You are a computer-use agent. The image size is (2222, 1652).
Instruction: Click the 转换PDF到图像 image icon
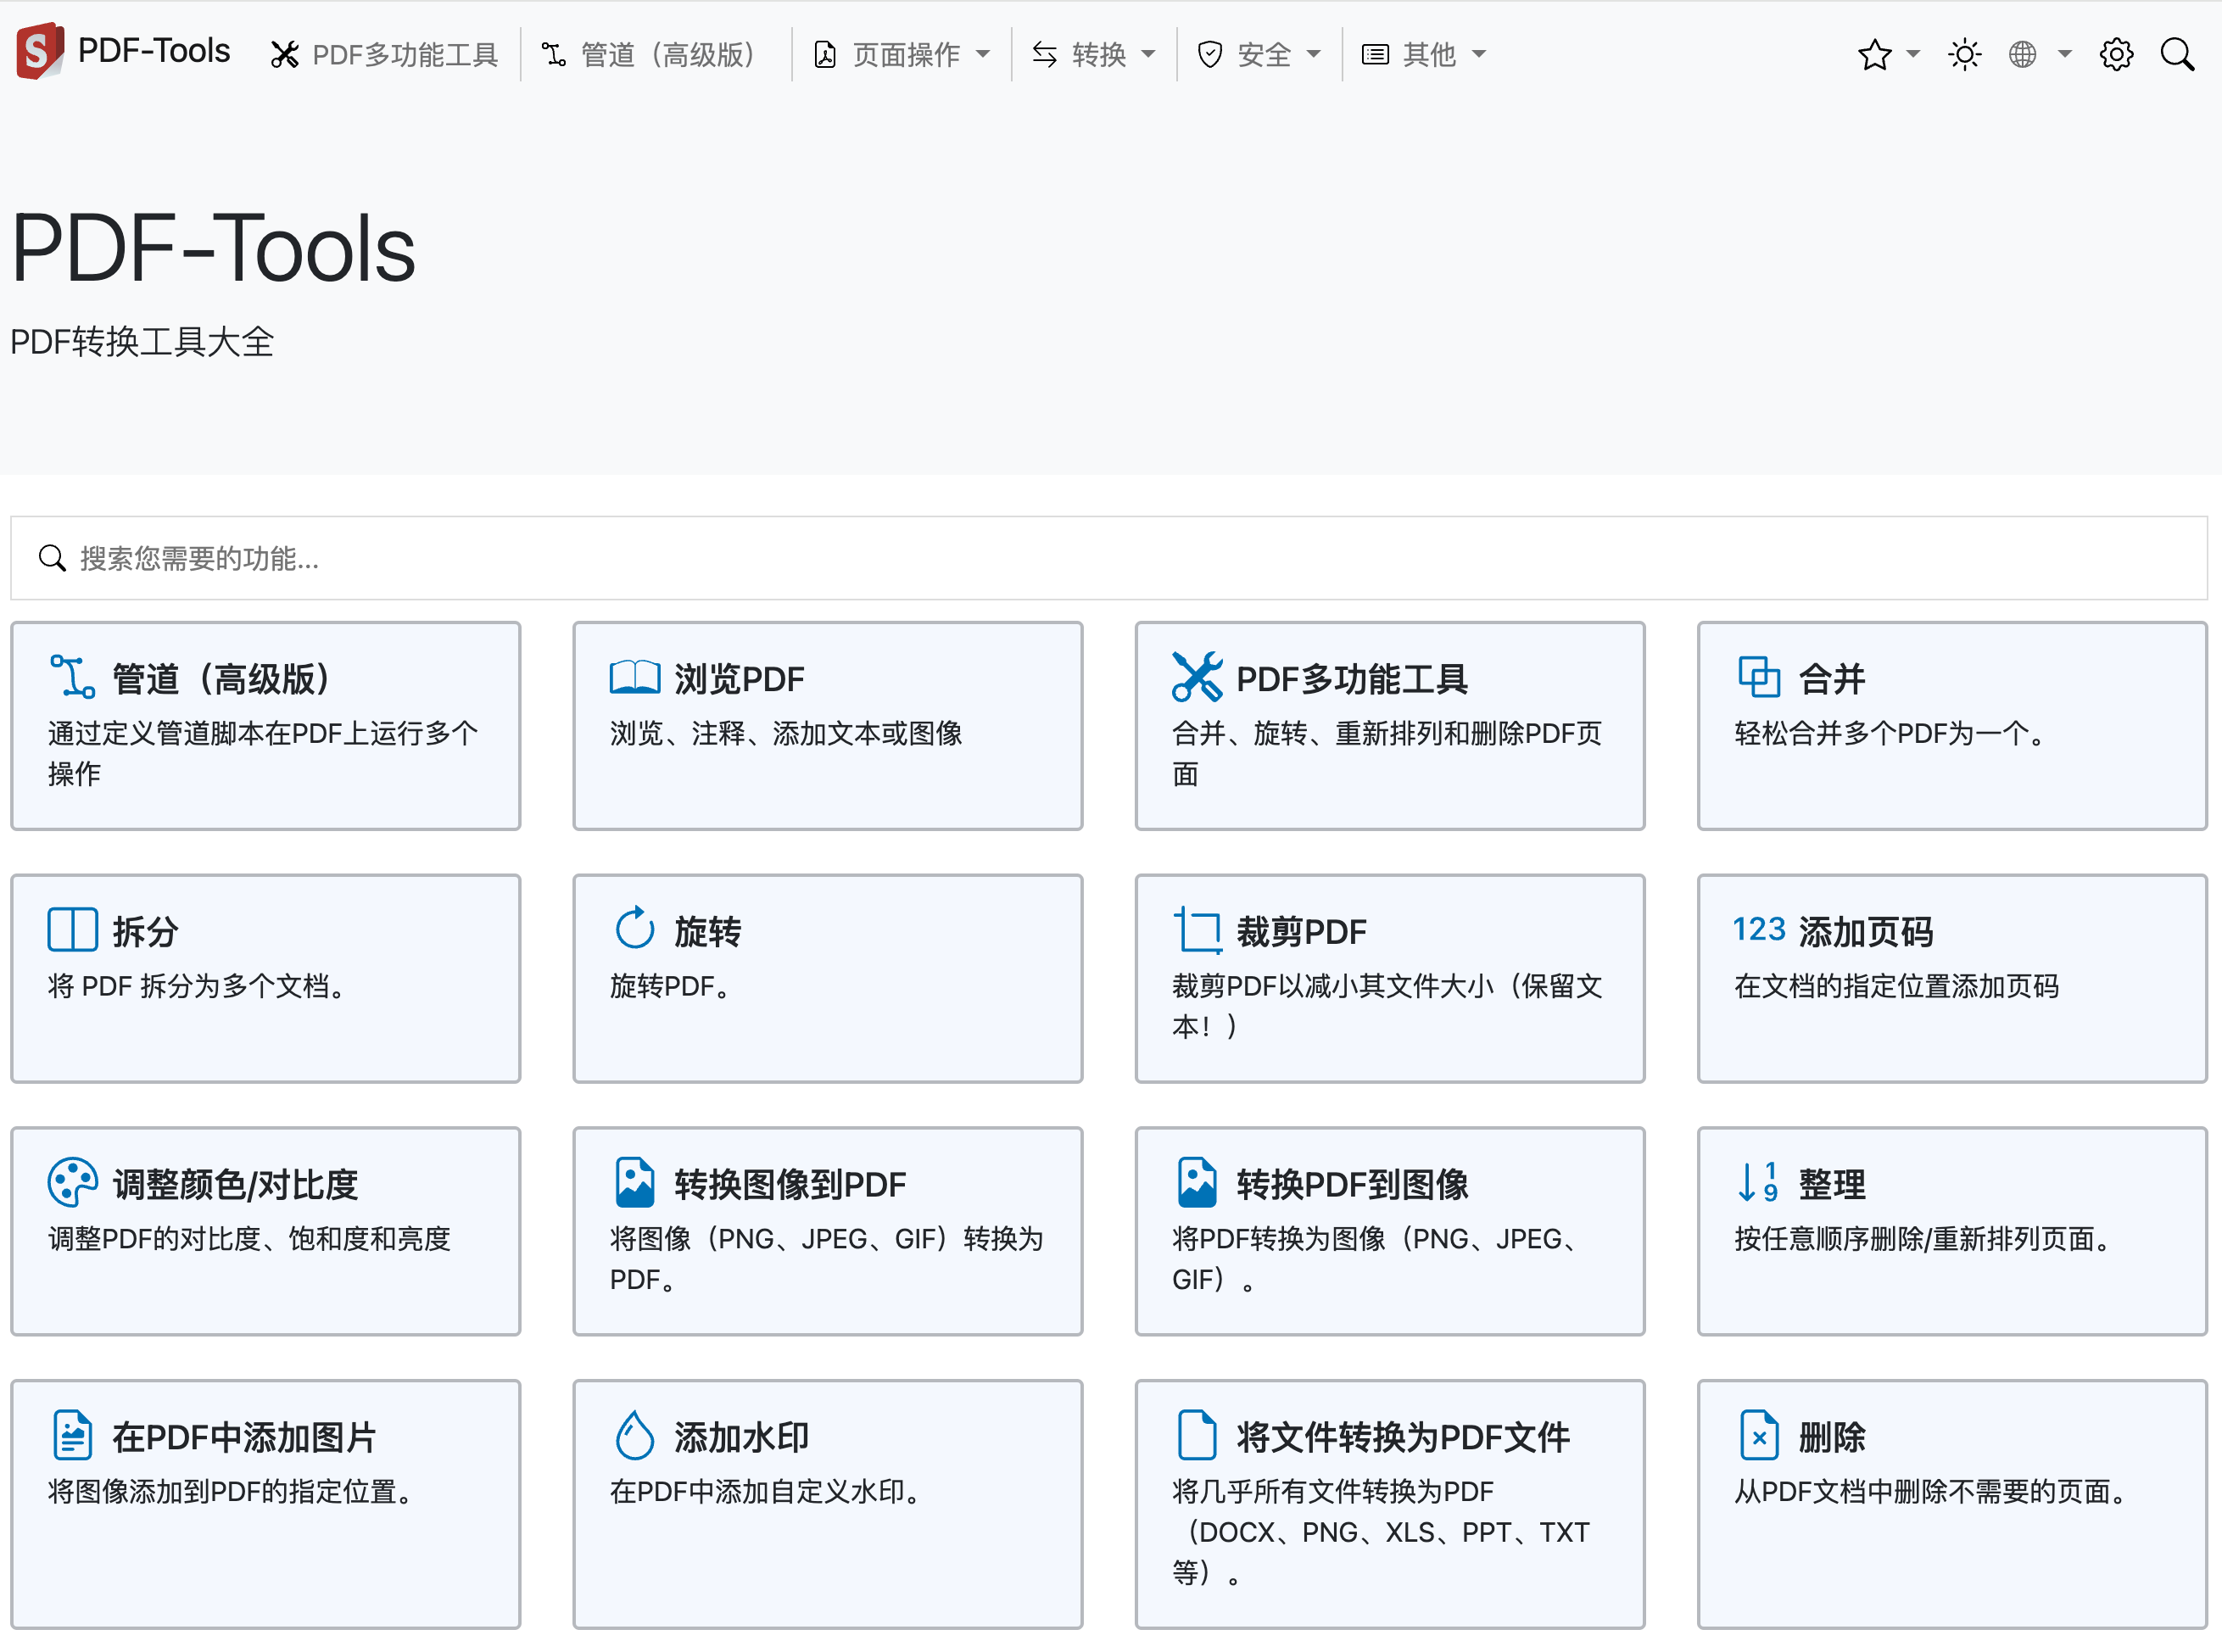coord(1197,1182)
